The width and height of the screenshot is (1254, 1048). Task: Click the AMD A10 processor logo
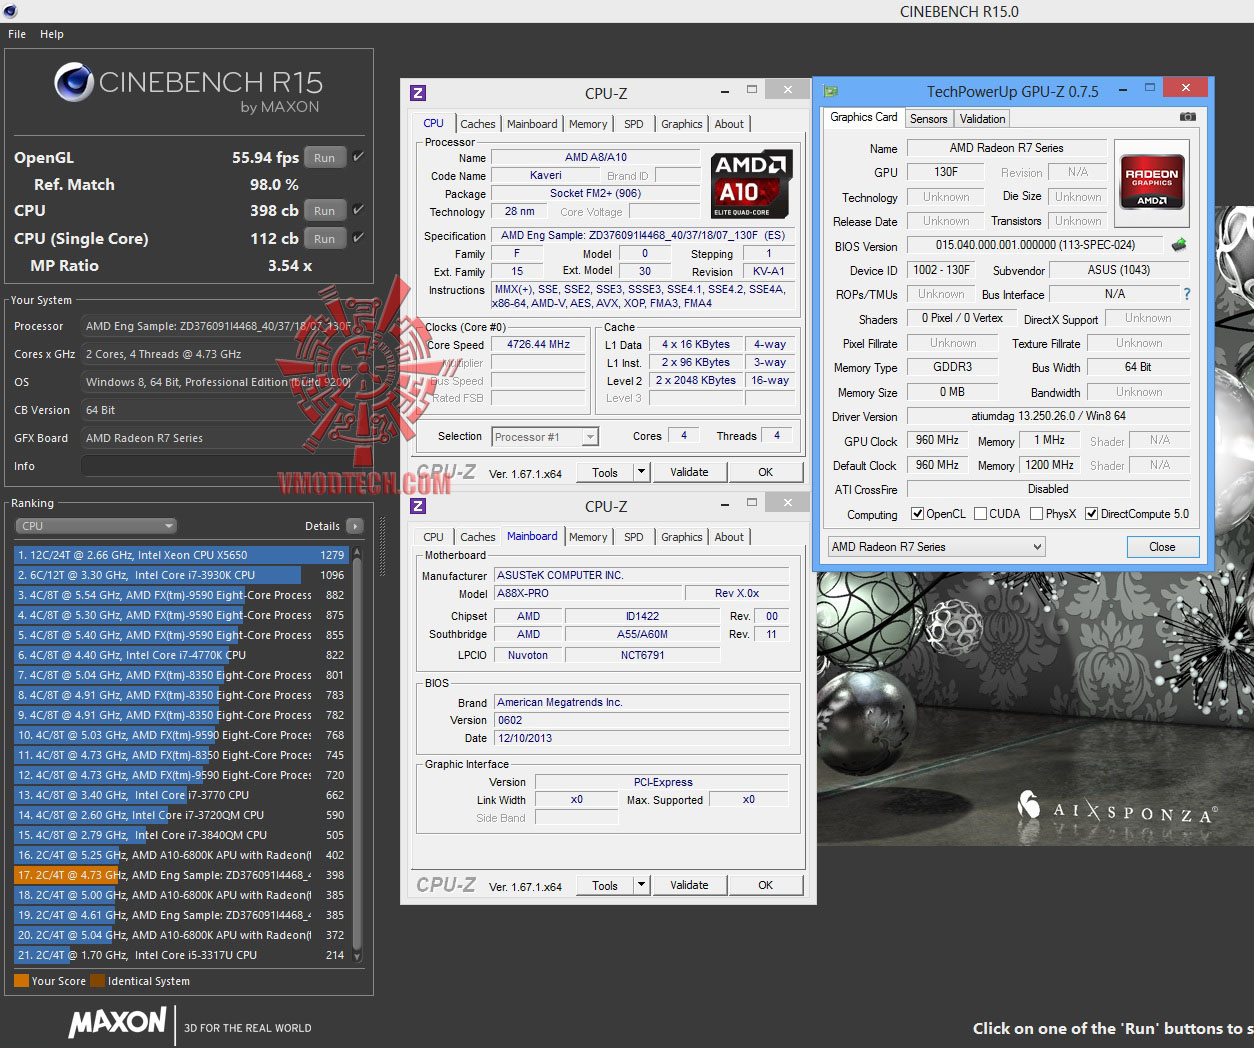click(x=751, y=185)
